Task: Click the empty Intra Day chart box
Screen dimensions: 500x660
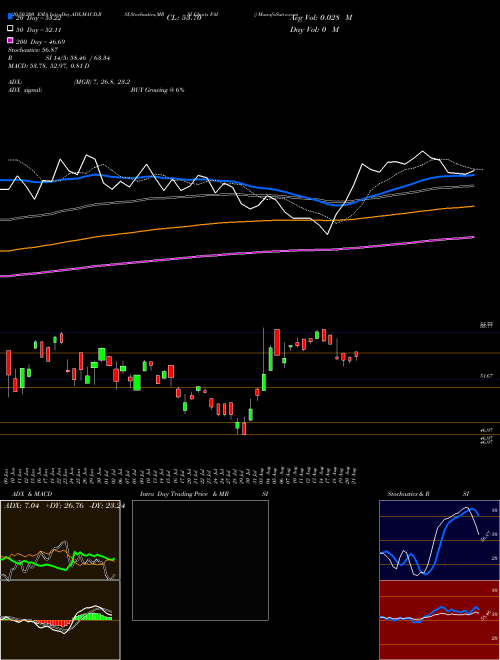Action: [200, 560]
